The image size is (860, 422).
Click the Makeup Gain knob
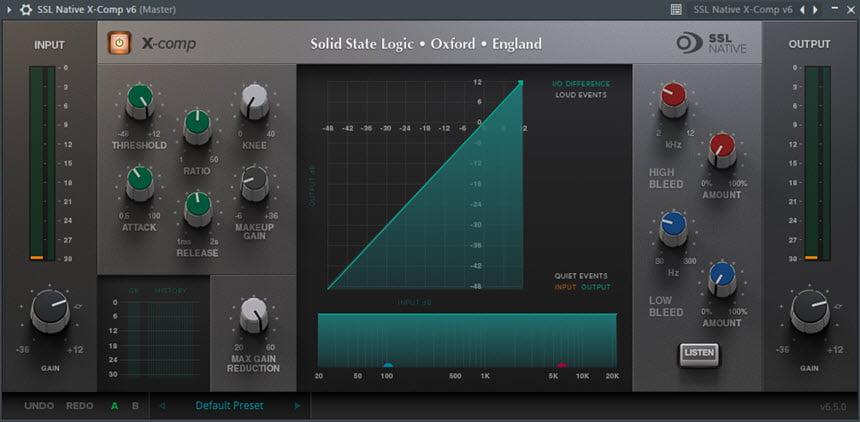tap(254, 184)
